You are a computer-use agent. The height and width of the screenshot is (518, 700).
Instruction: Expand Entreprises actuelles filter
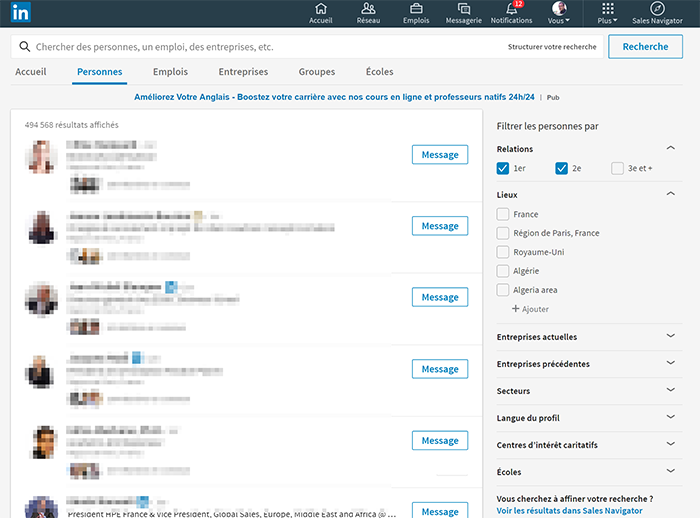tap(670, 337)
